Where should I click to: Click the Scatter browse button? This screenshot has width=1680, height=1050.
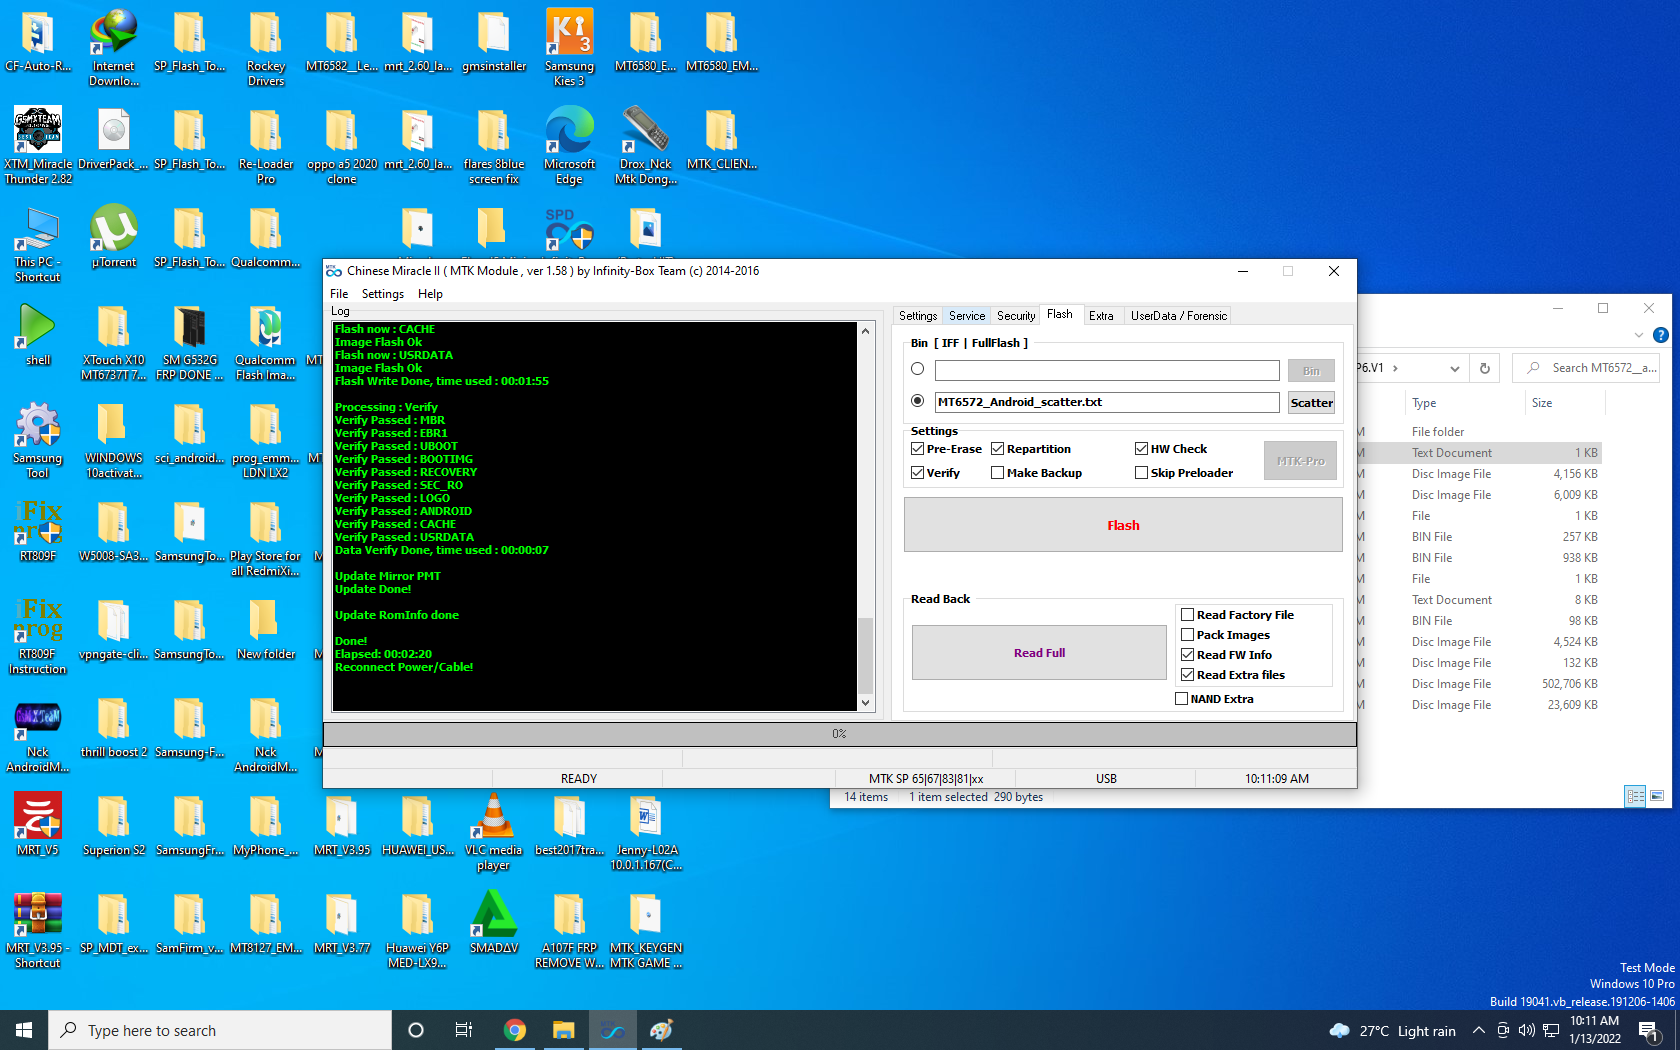[x=1311, y=403]
